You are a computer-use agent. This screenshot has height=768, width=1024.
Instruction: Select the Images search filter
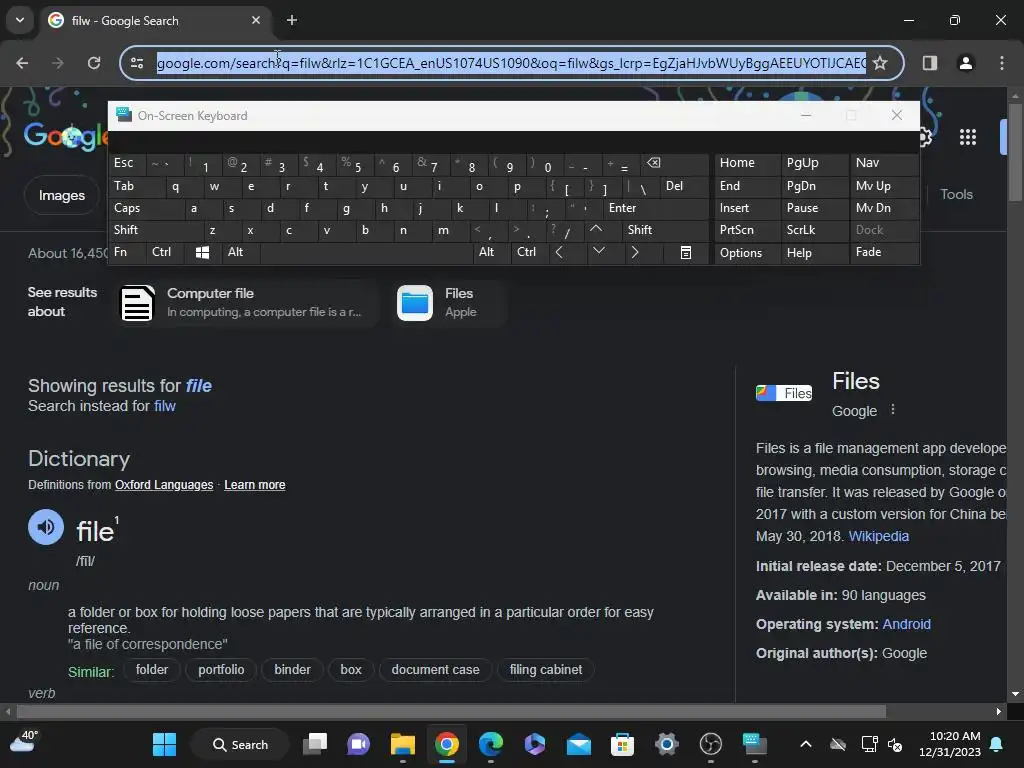click(x=61, y=195)
